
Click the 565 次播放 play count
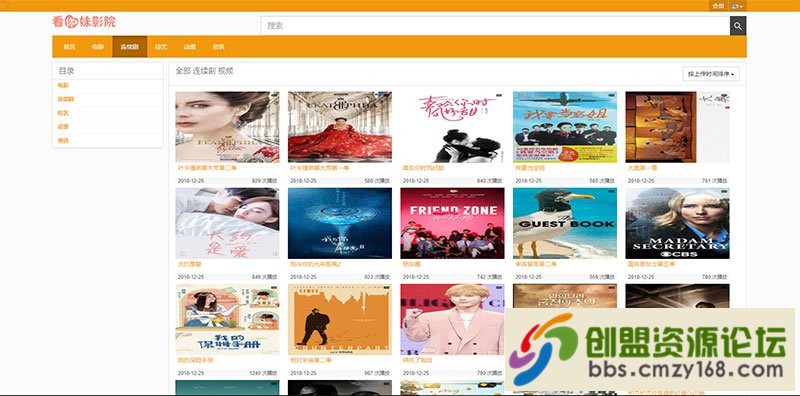602,181
